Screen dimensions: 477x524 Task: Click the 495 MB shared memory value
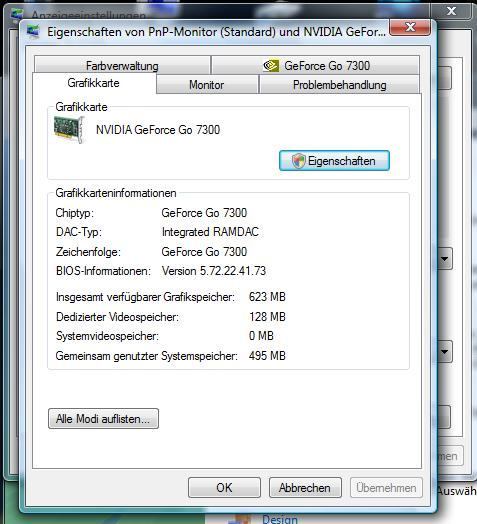click(267, 356)
